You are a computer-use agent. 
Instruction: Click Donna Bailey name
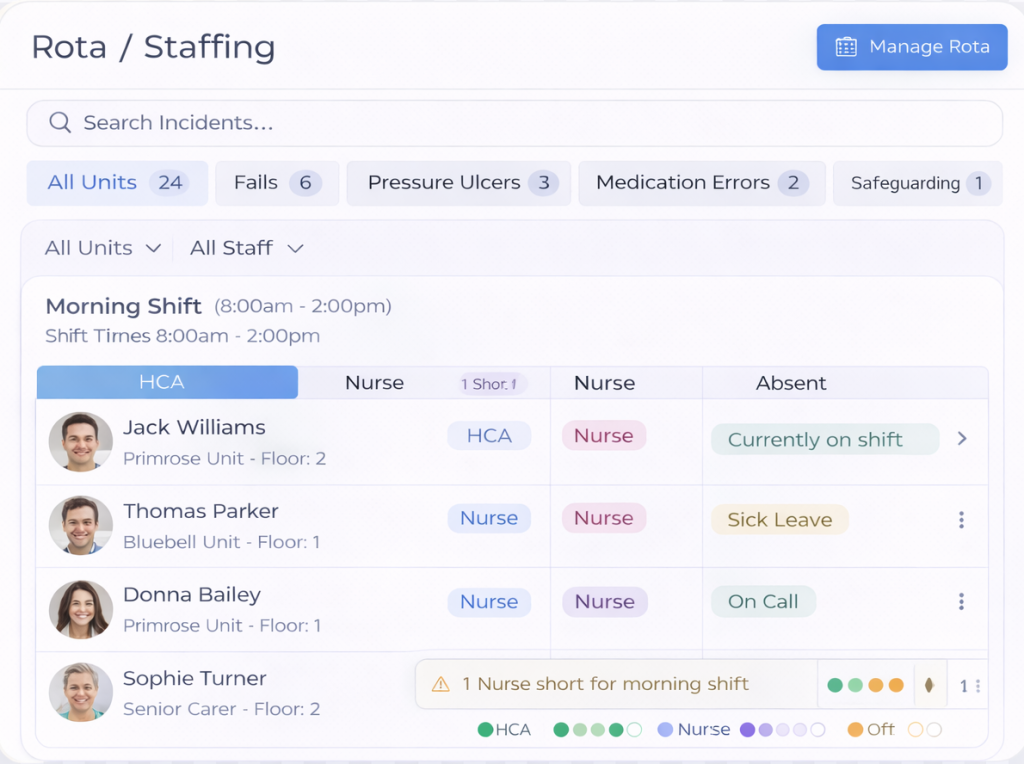tap(192, 594)
